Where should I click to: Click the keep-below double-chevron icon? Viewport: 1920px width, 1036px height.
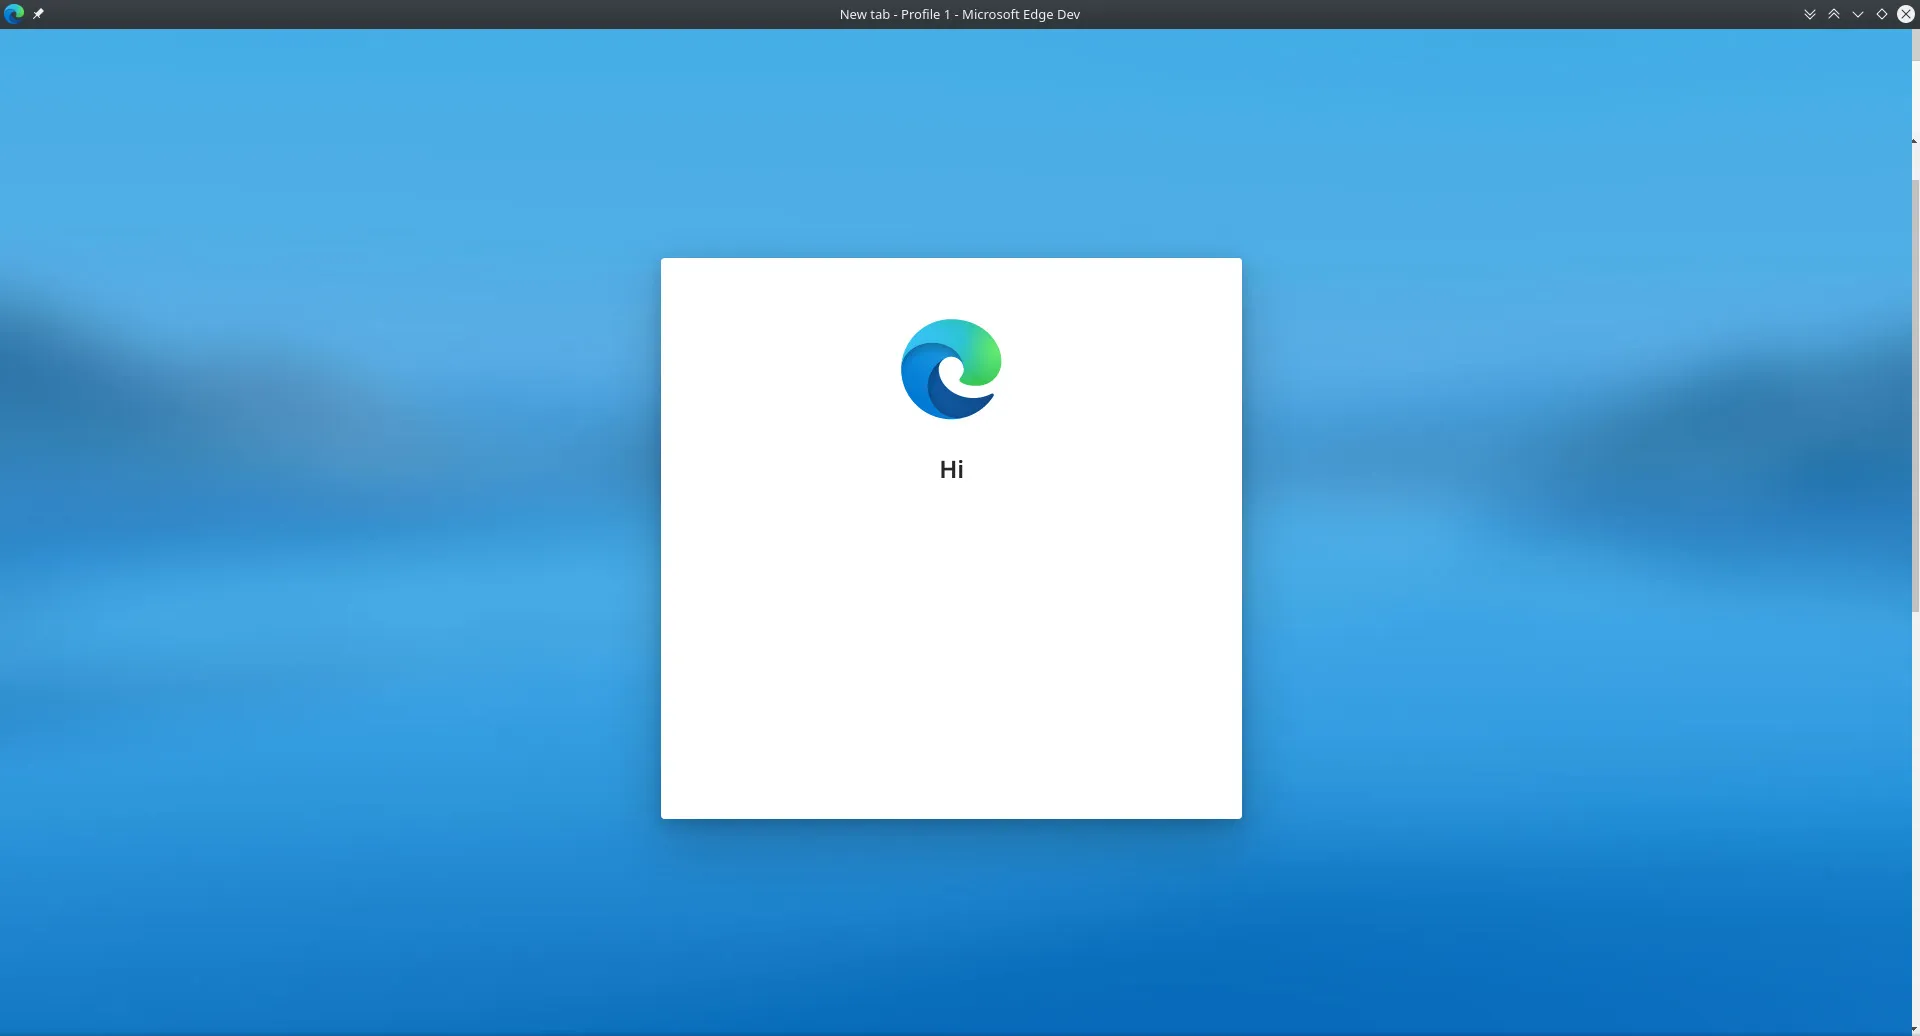(x=1810, y=14)
